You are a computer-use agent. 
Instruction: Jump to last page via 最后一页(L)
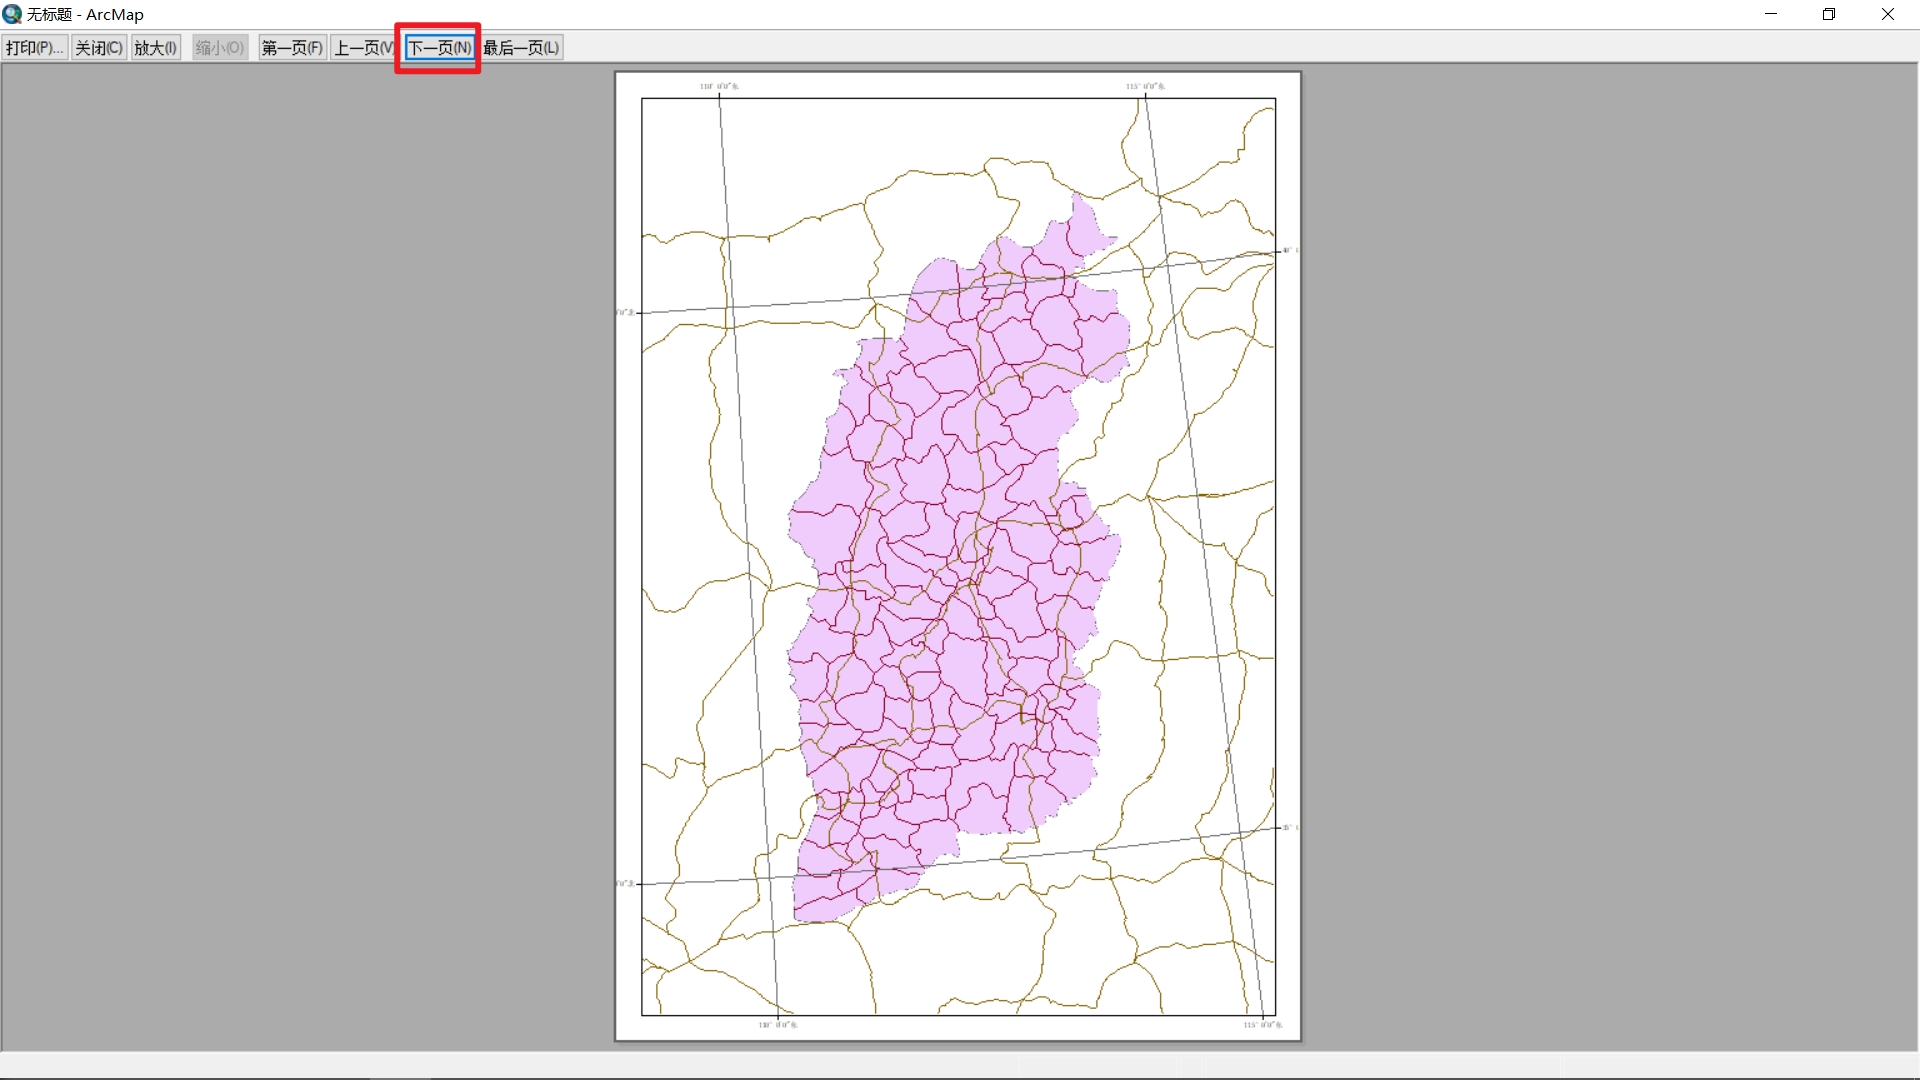tap(521, 48)
